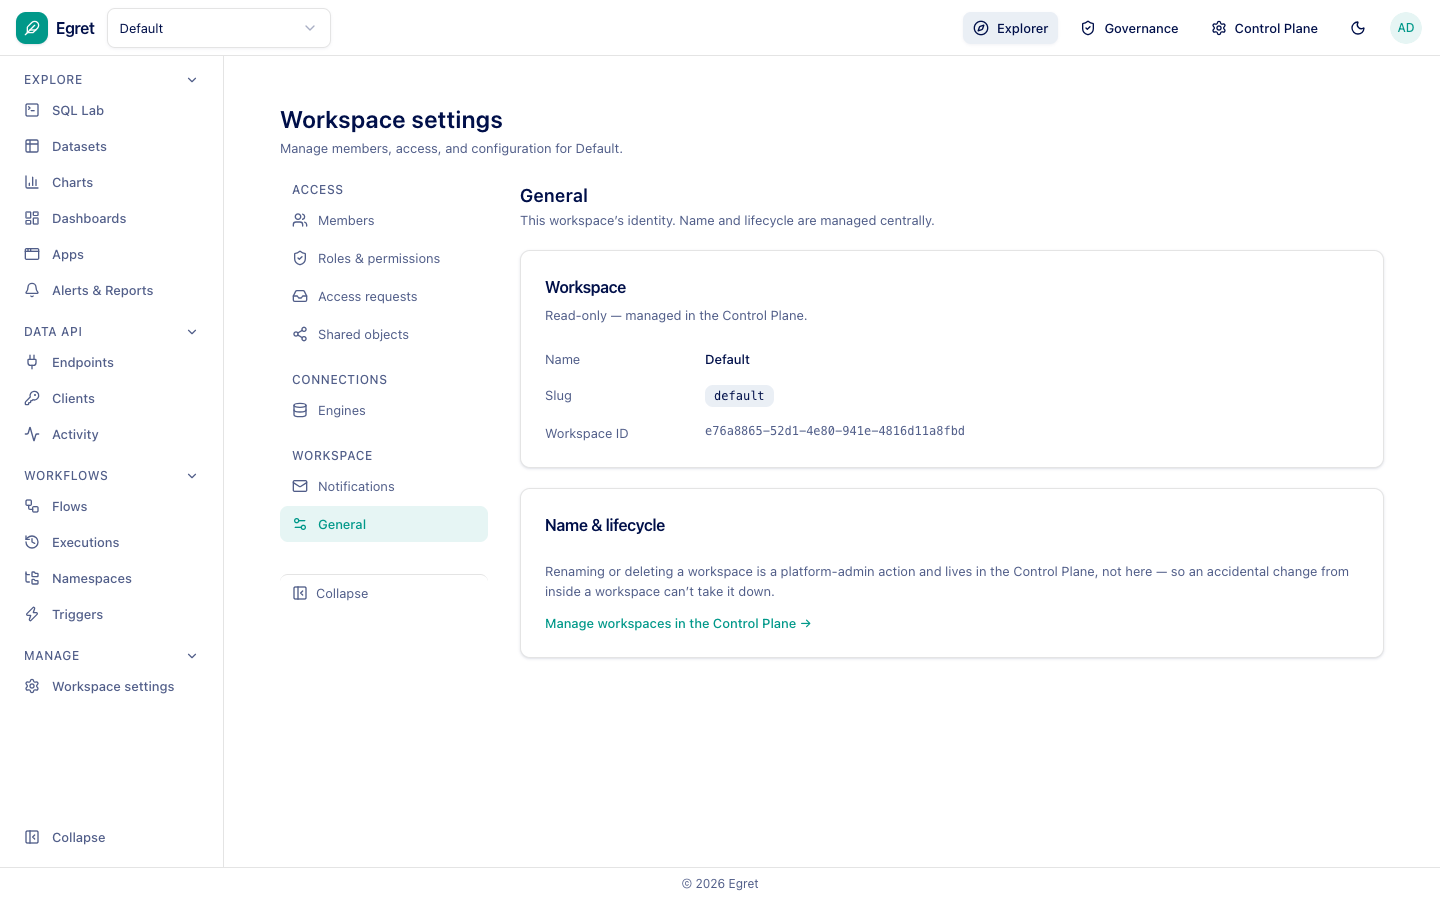Screen dimensions: 1440x900
Task: Open Namespaces in Workflows
Action: tap(111, 579)
